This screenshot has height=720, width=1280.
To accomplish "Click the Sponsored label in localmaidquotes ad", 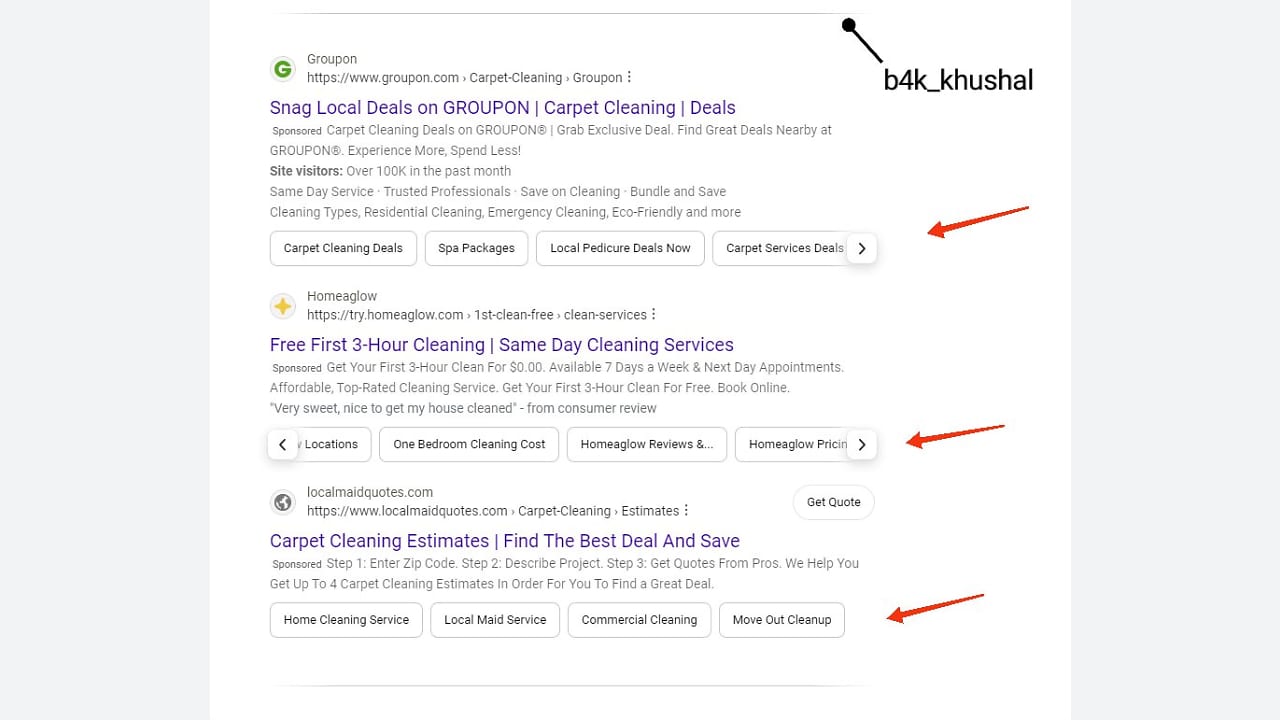I will coord(297,564).
